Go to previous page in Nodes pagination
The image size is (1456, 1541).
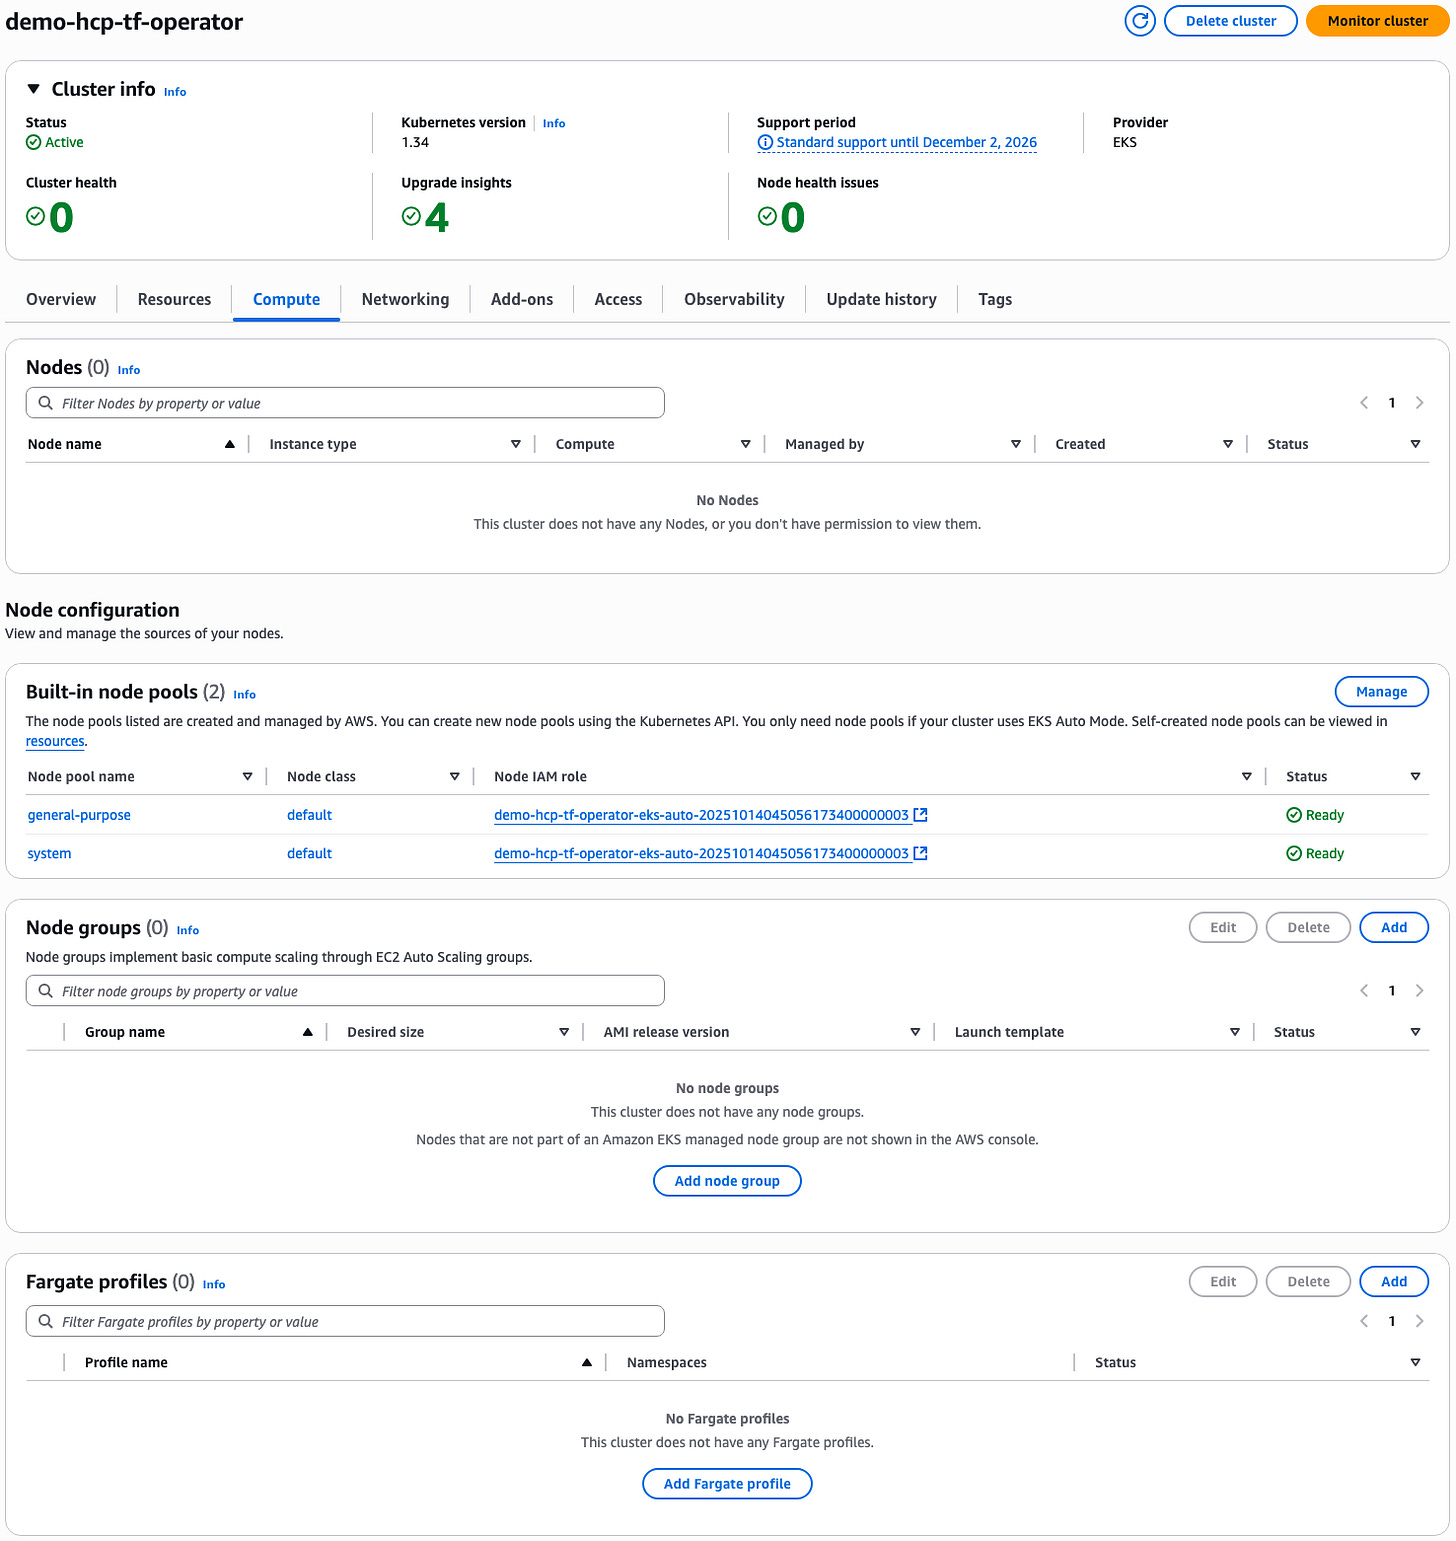1364,403
